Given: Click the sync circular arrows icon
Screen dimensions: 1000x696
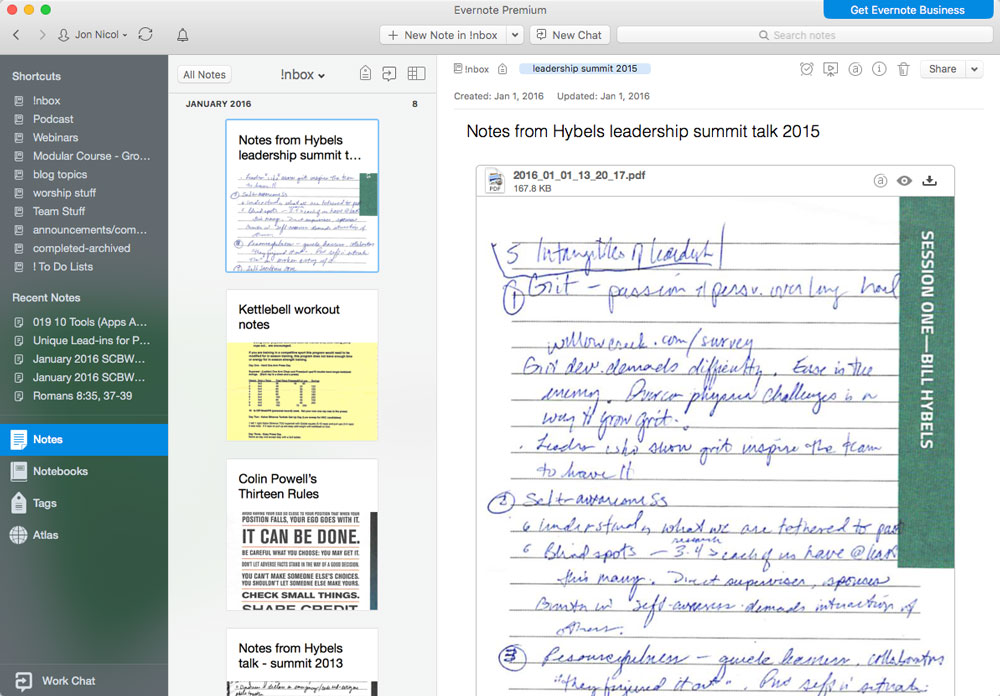Looking at the screenshot, I should point(145,34).
